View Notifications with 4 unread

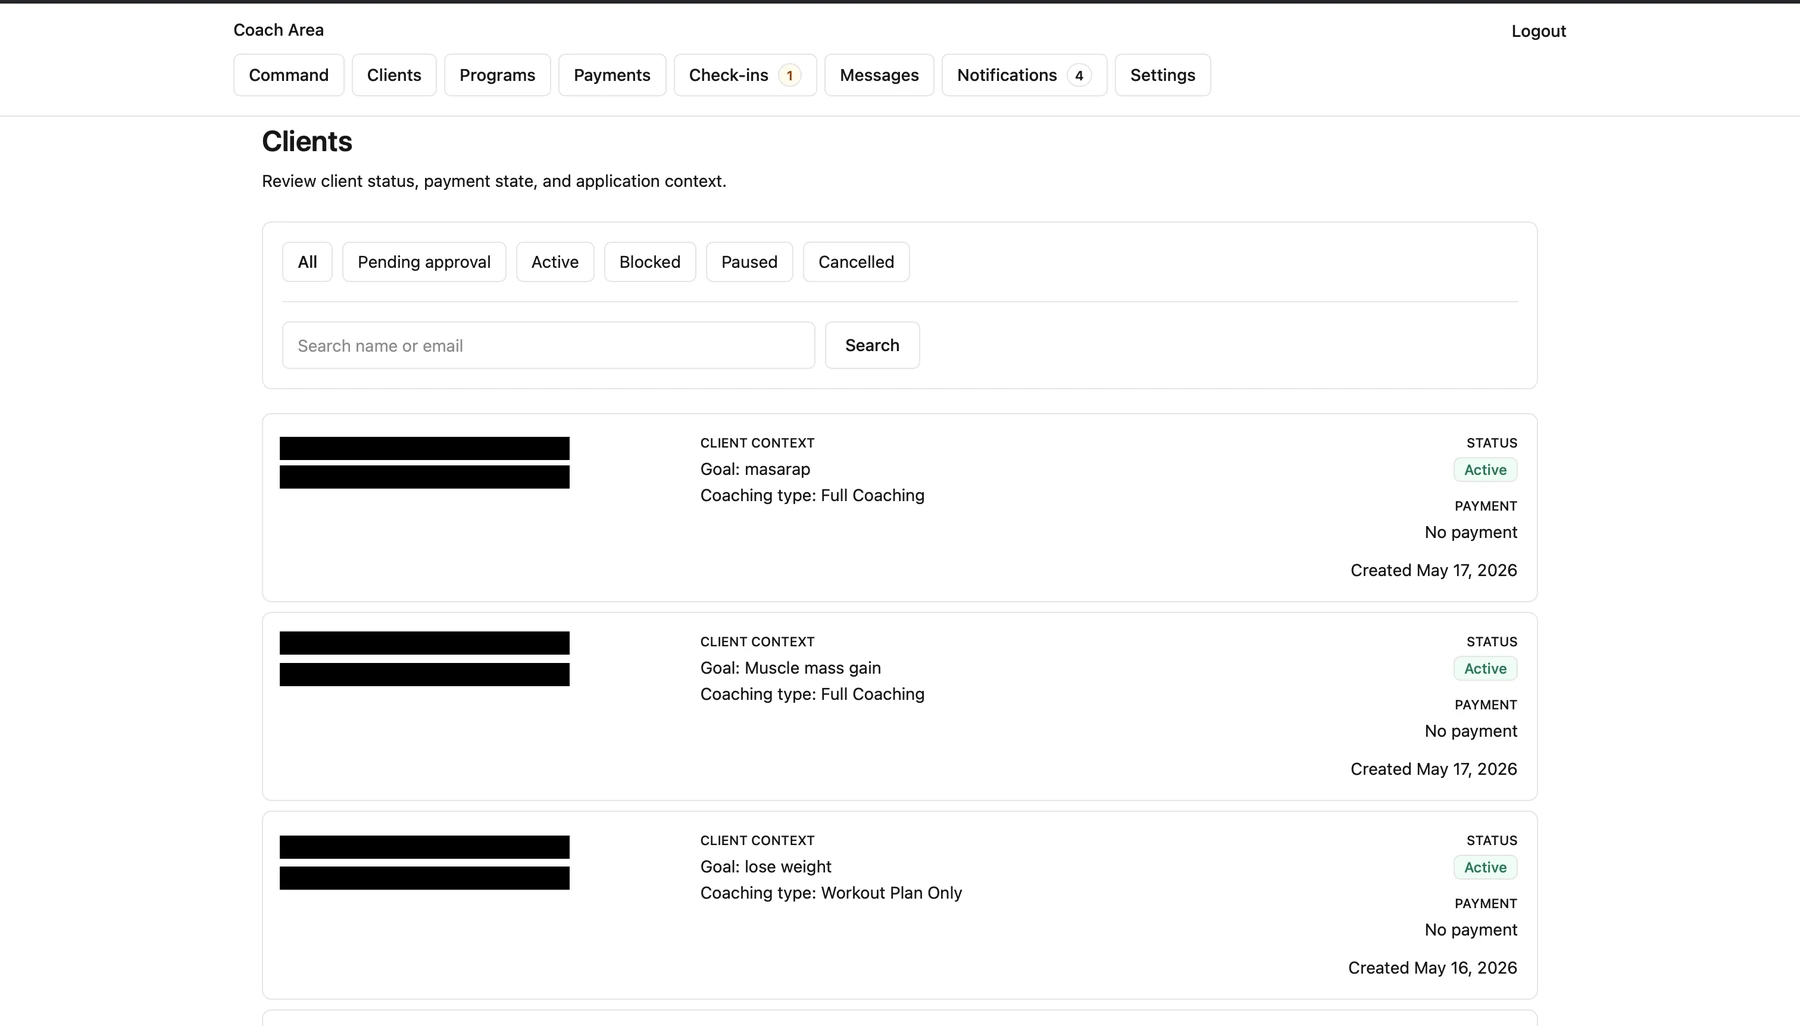click(1024, 75)
